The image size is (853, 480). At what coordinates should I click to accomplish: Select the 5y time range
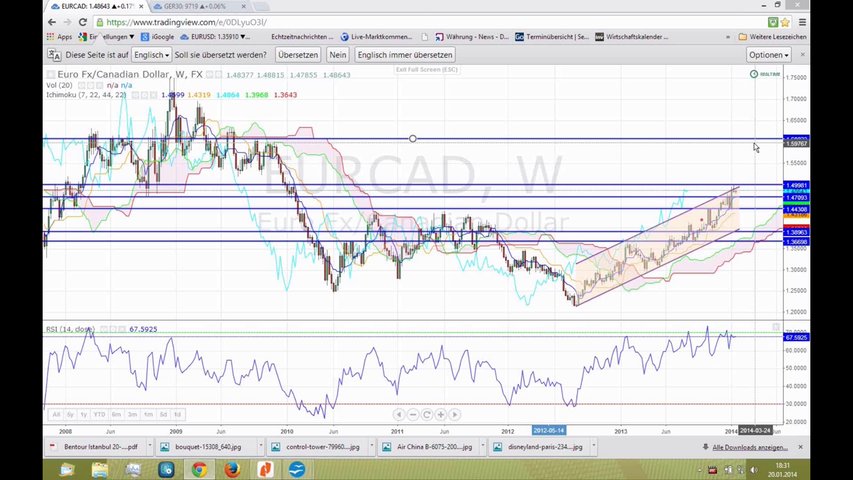[x=70, y=414]
